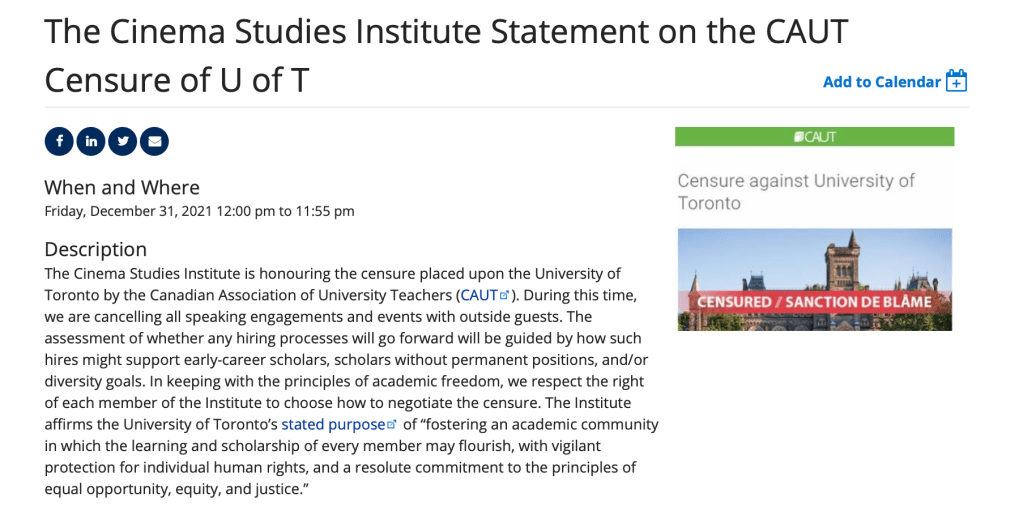Viewport: 1023px width, 510px height.
Task: Click external-link icon beside CAUT link
Action: pos(504,295)
